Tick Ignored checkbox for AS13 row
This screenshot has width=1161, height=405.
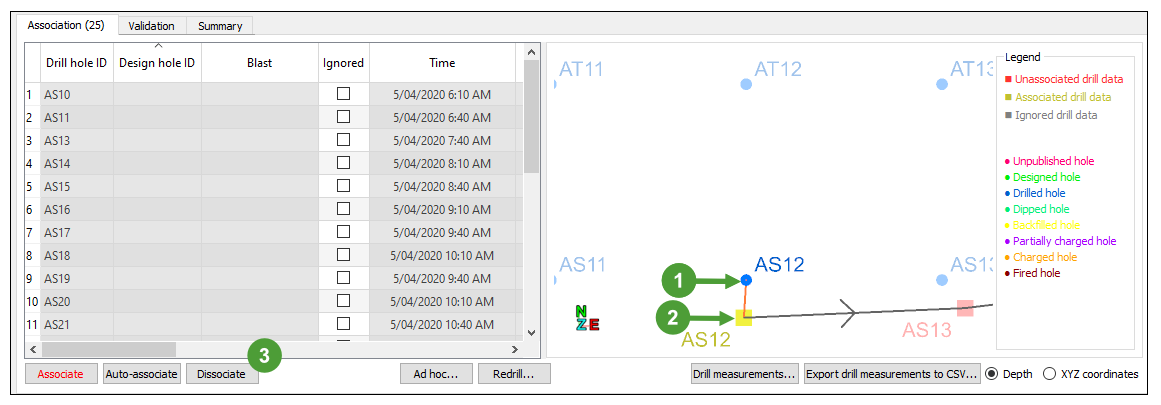tap(344, 140)
